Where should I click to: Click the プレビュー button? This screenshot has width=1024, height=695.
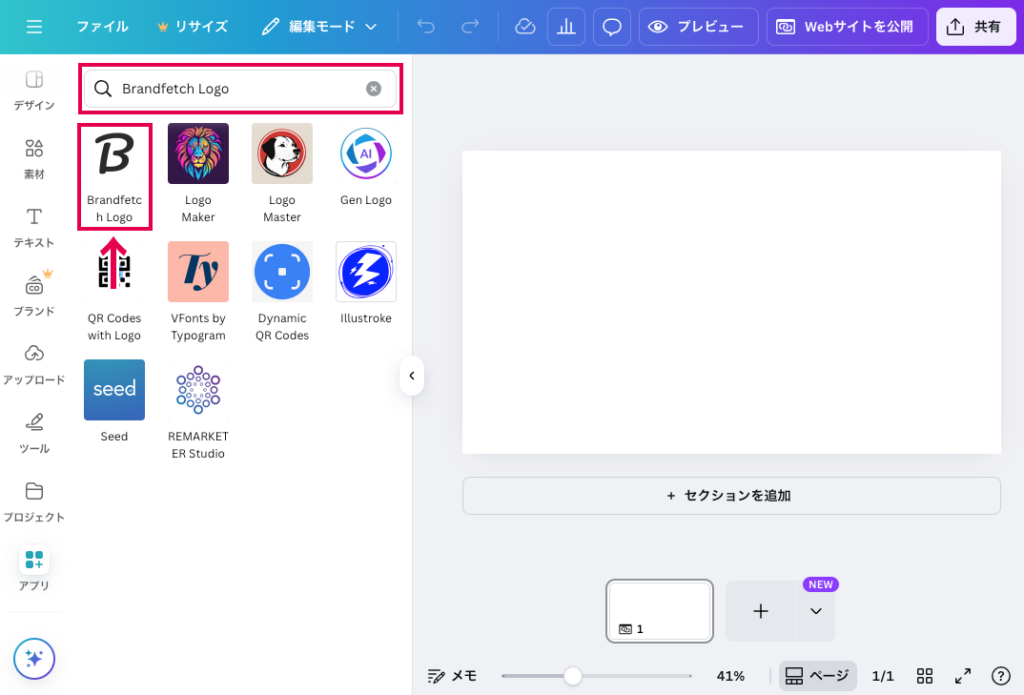pyautogui.click(x=697, y=27)
